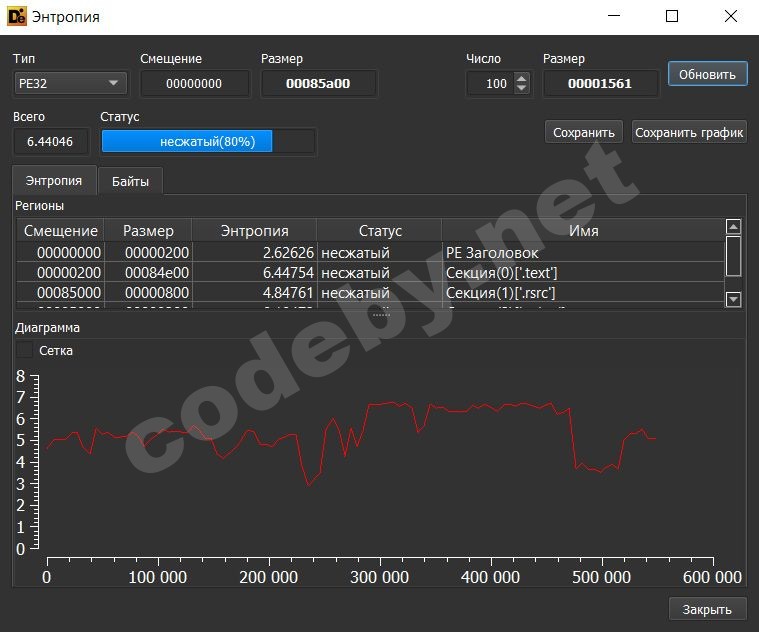Click the Обновить button
The width and height of the screenshot is (759, 632).
707,74
